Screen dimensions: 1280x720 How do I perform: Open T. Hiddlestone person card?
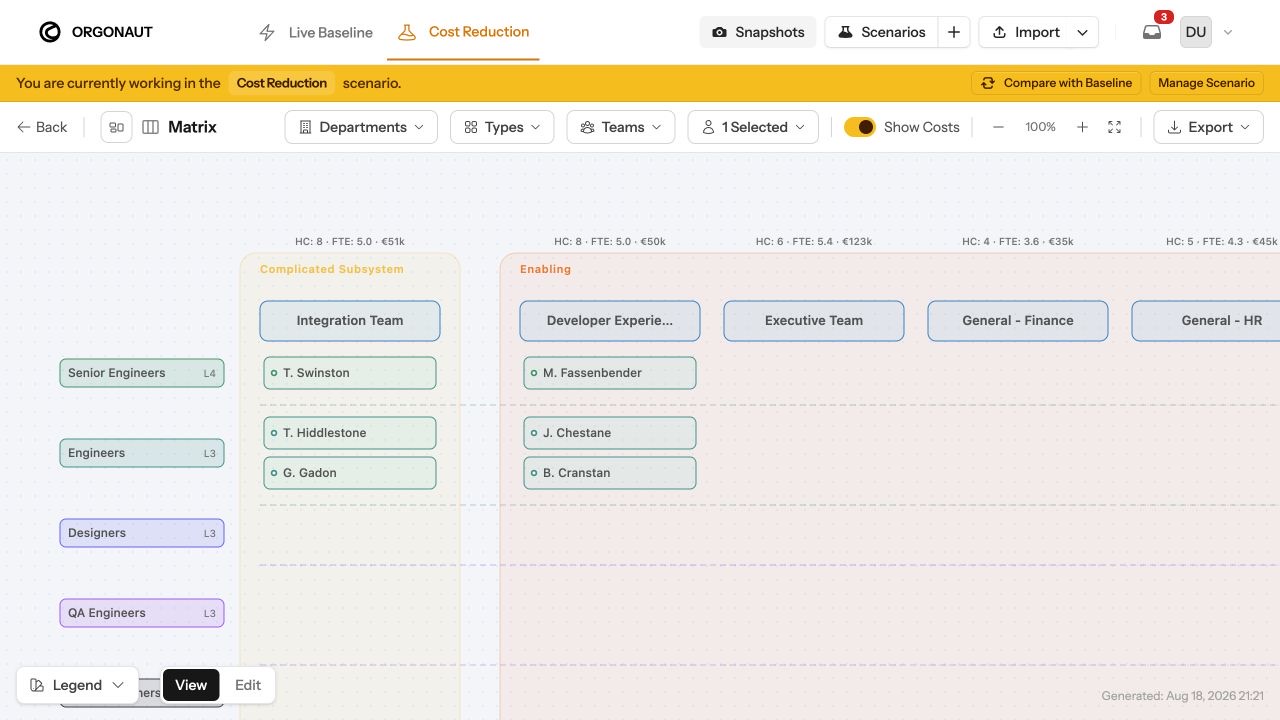350,433
